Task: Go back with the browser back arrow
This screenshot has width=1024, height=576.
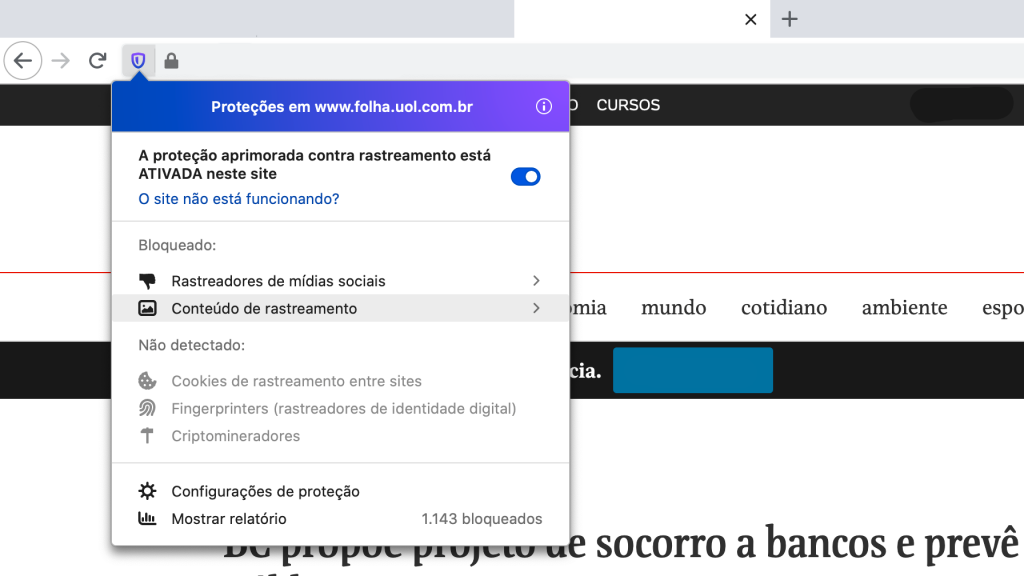Action: tap(23, 61)
